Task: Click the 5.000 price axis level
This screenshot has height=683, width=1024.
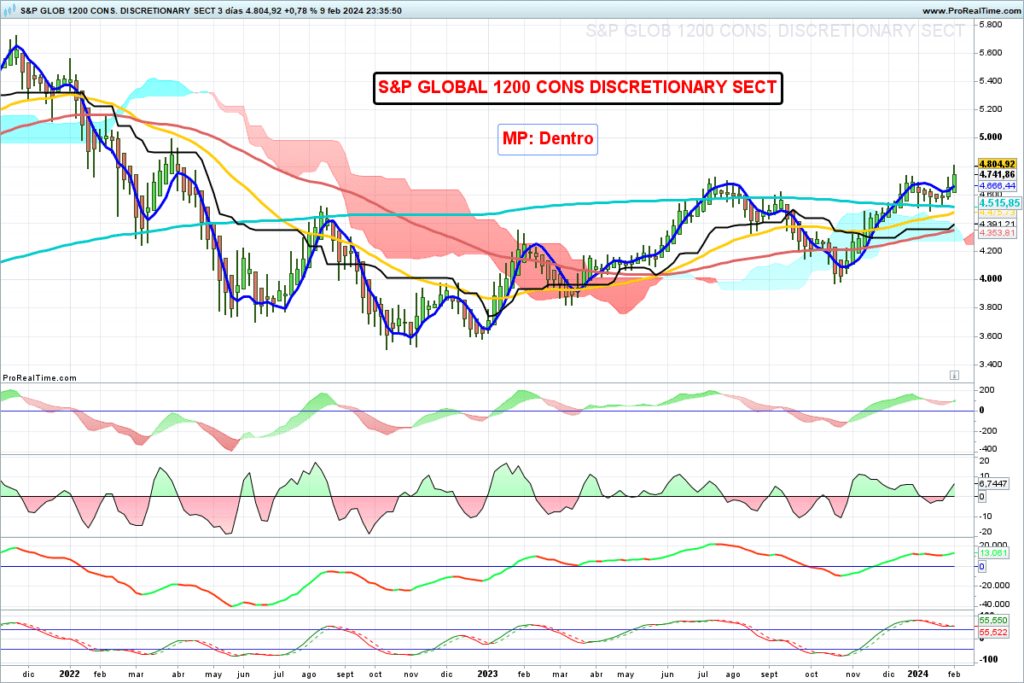Action: tap(991, 137)
